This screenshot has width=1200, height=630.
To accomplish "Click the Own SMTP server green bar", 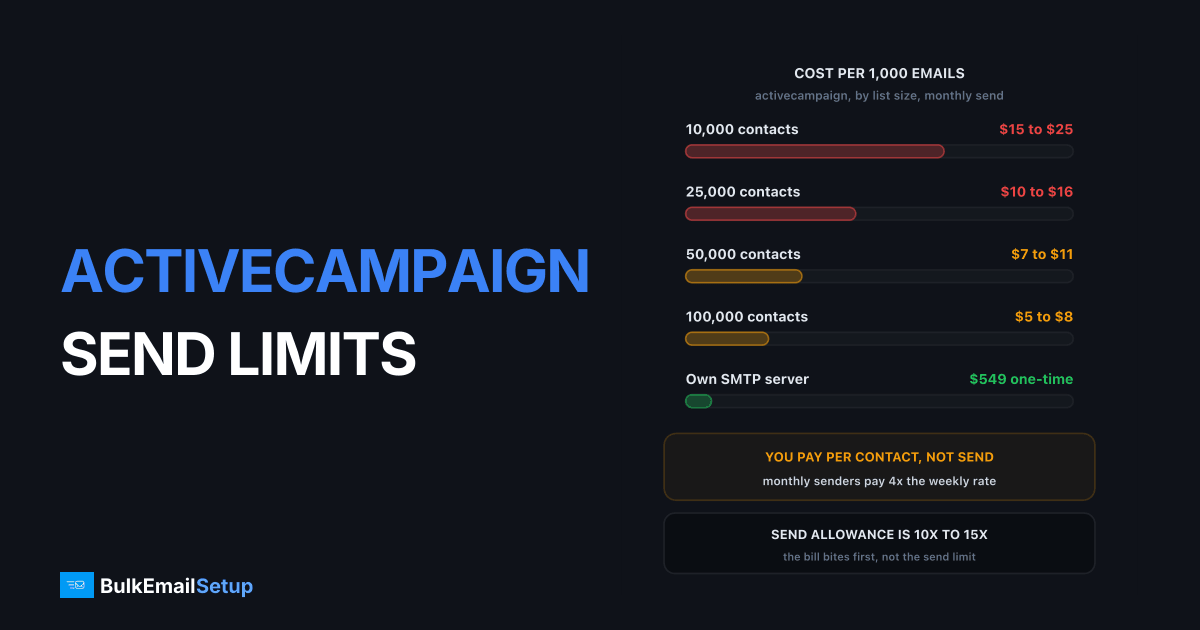I will coord(698,401).
